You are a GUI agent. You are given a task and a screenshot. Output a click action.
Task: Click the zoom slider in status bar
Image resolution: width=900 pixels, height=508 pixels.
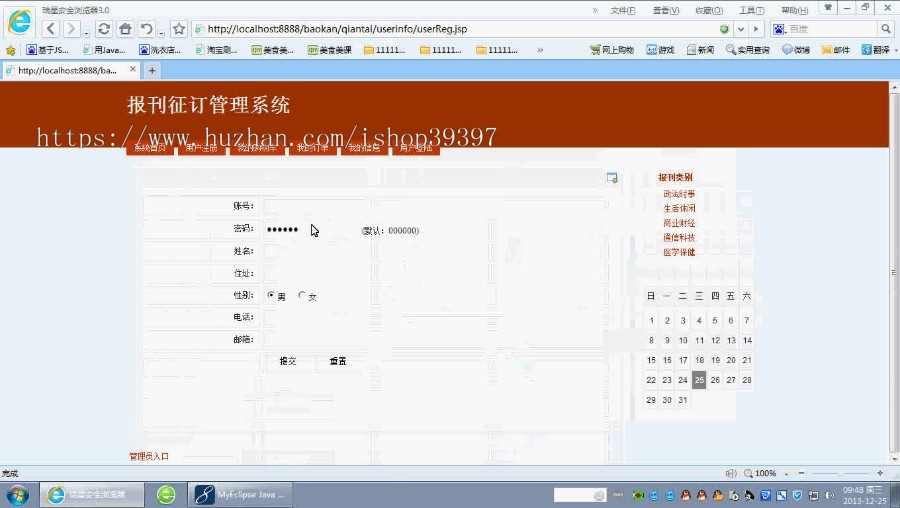[840, 473]
